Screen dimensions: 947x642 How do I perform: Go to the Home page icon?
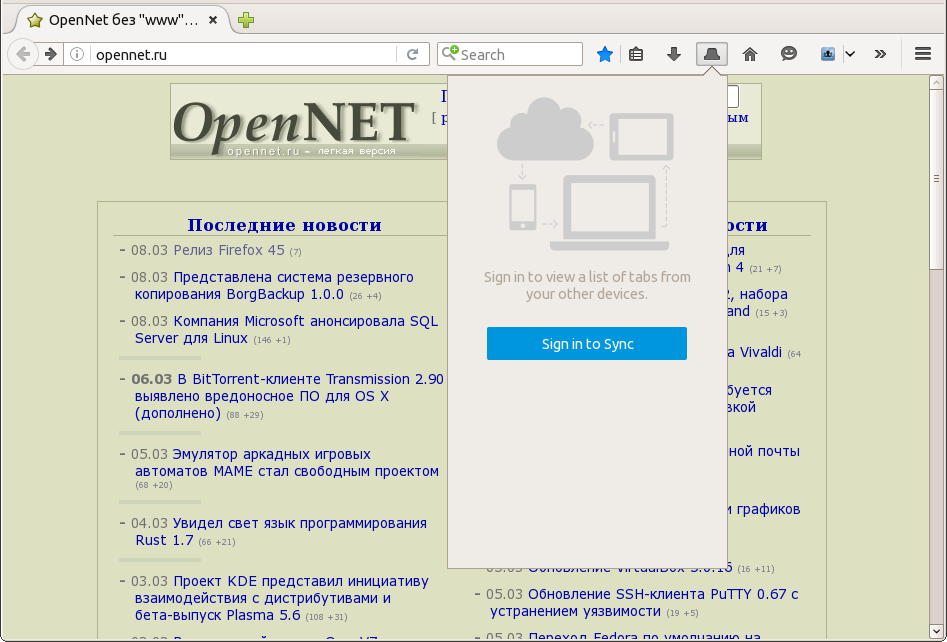click(750, 55)
